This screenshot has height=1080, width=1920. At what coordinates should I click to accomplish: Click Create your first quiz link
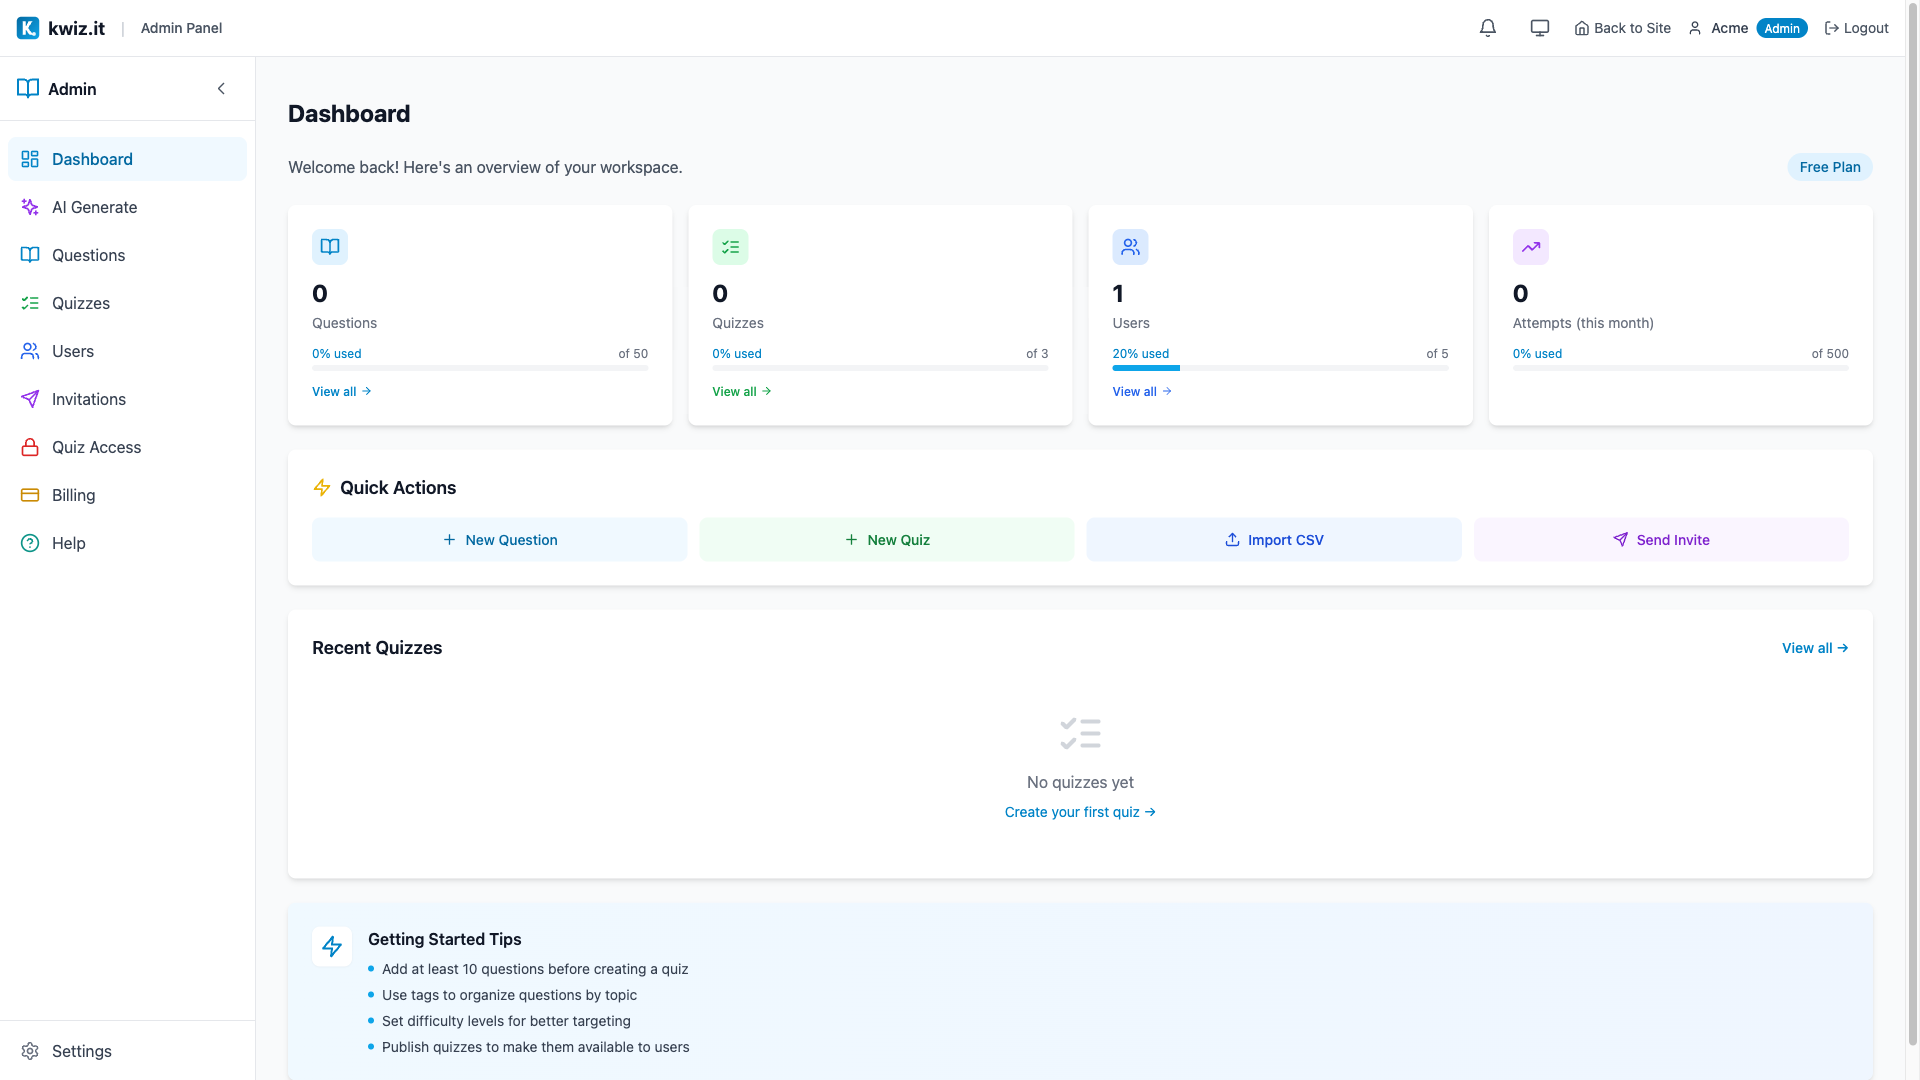click(1080, 812)
